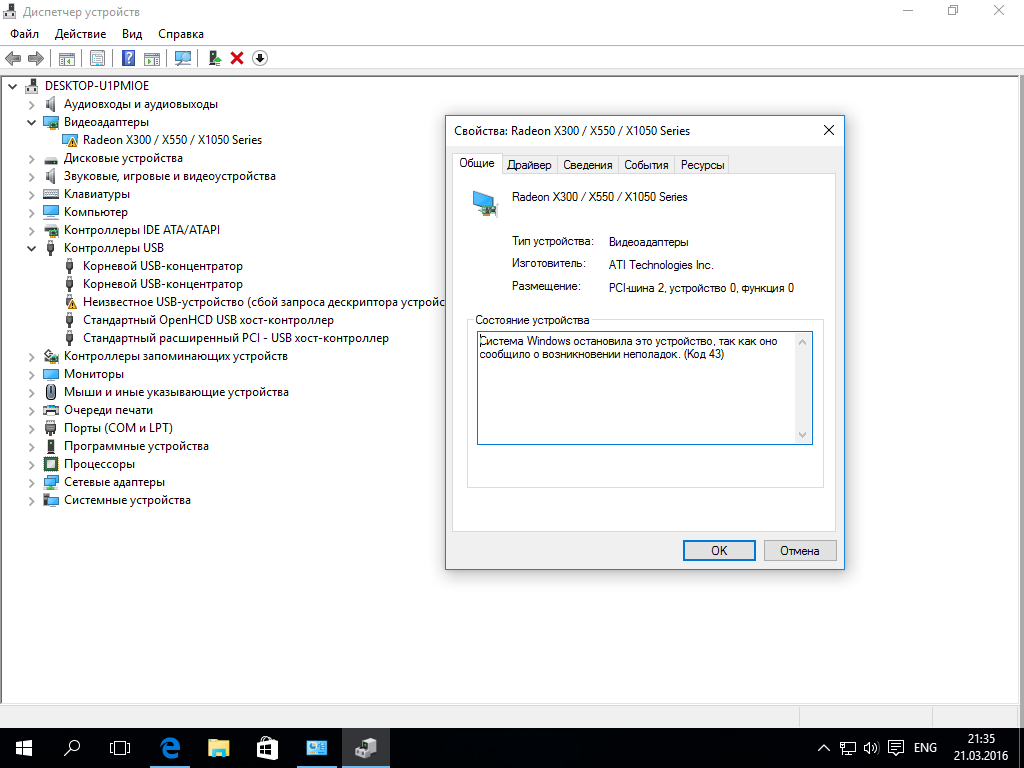Open the Вид menu
This screenshot has height=768, width=1024.
(x=132, y=34)
